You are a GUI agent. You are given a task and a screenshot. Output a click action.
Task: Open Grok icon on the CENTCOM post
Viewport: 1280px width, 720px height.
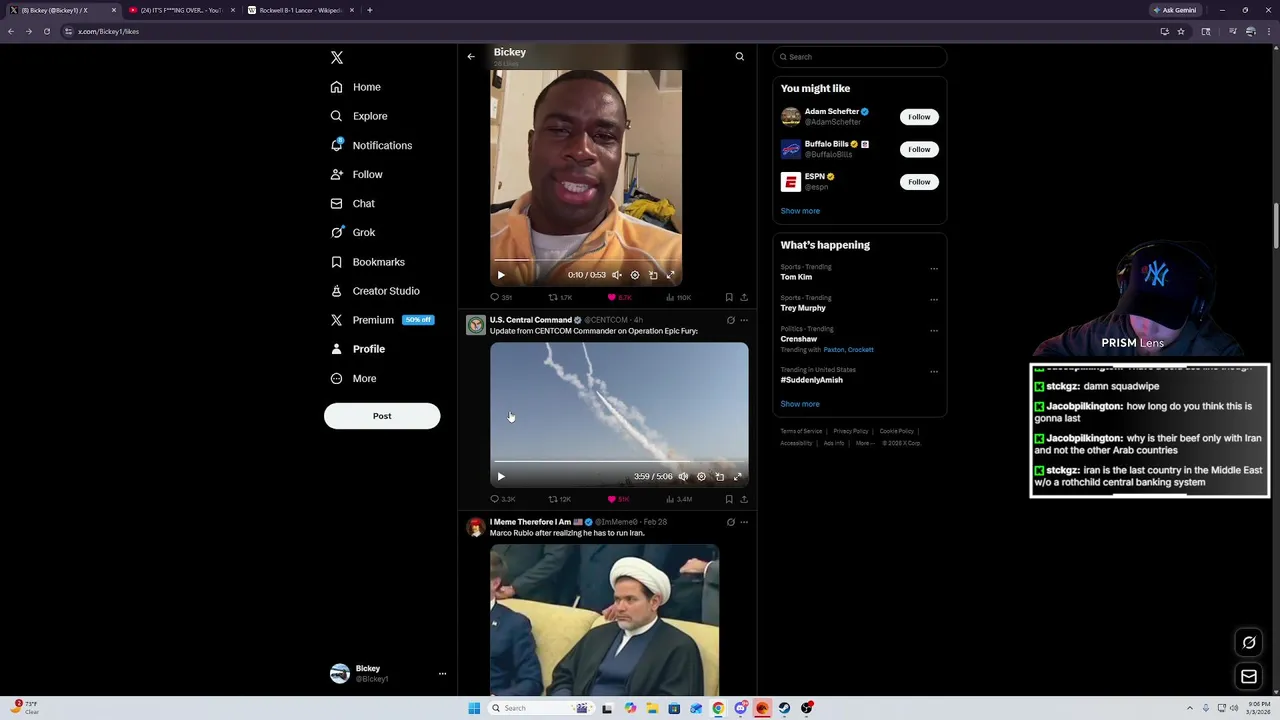(x=731, y=320)
